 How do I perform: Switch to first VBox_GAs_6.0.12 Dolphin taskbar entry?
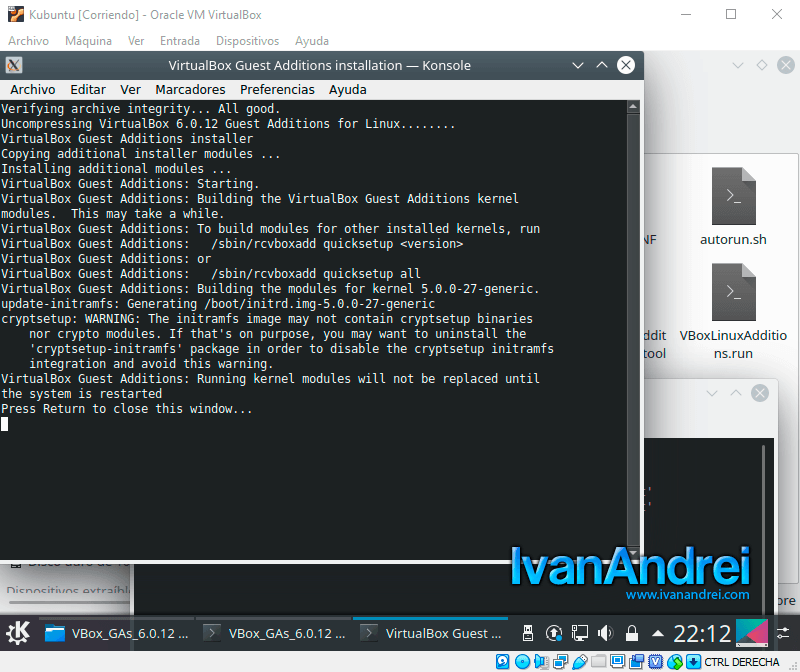pyautogui.click(x=117, y=633)
